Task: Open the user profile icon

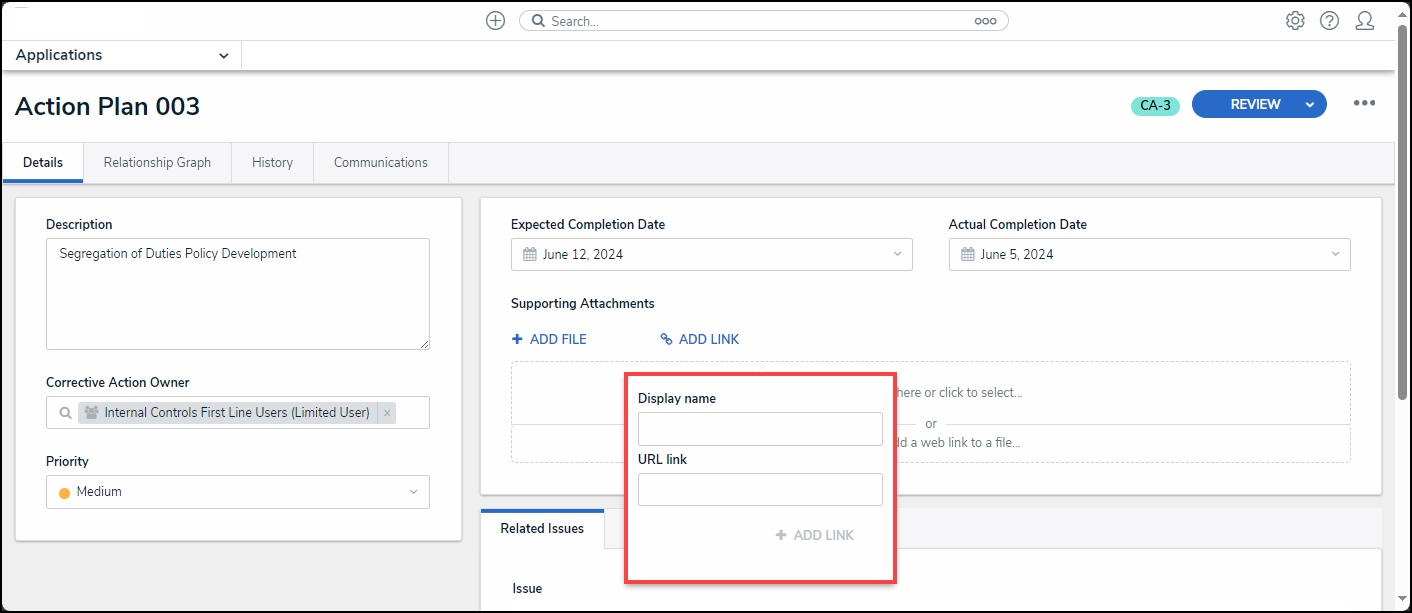Action: click(x=1364, y=21)
